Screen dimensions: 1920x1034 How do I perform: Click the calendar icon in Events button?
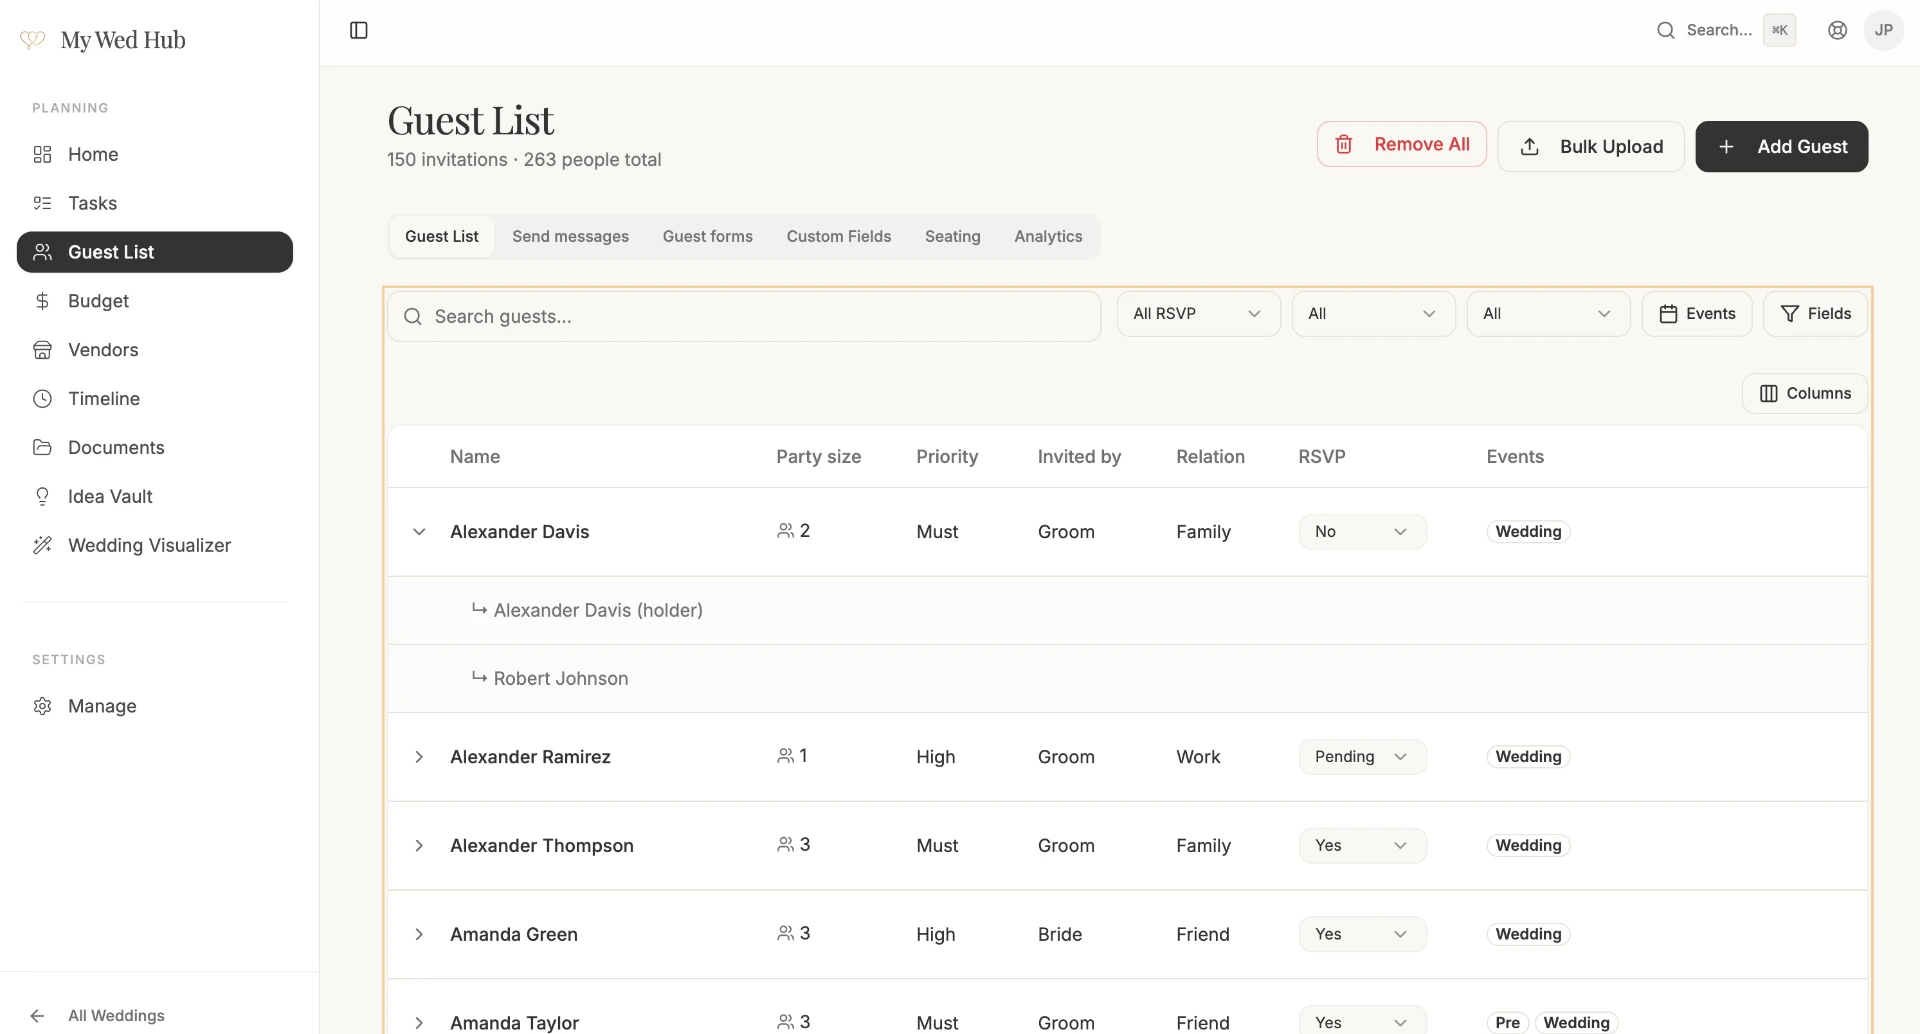click(1668, 314)
